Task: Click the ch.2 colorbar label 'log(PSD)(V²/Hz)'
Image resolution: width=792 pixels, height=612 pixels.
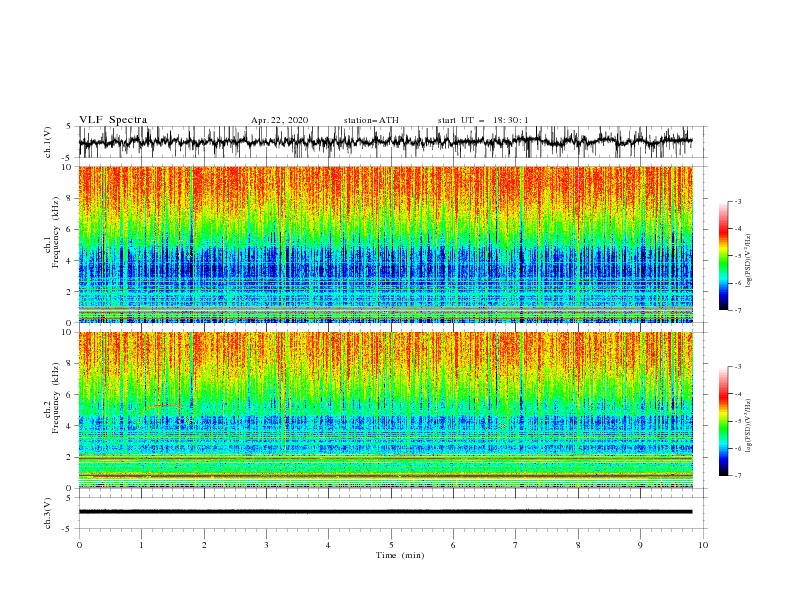Action: pos(749,425)
